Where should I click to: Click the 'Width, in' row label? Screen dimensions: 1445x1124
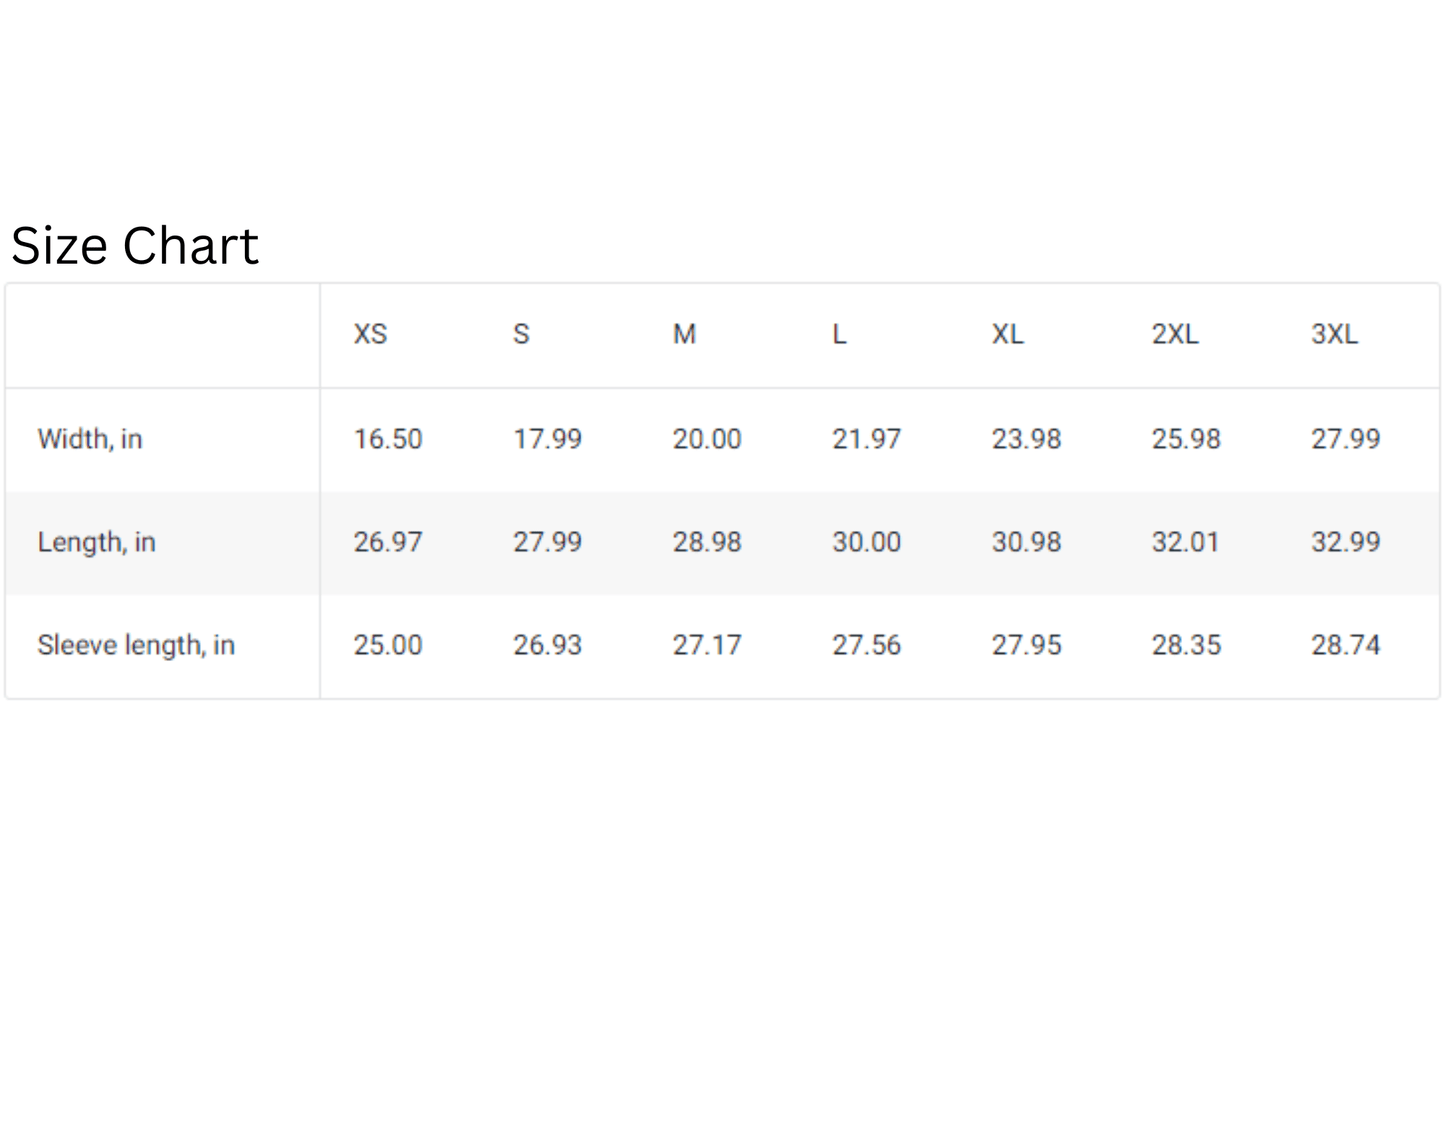(90, 439)
